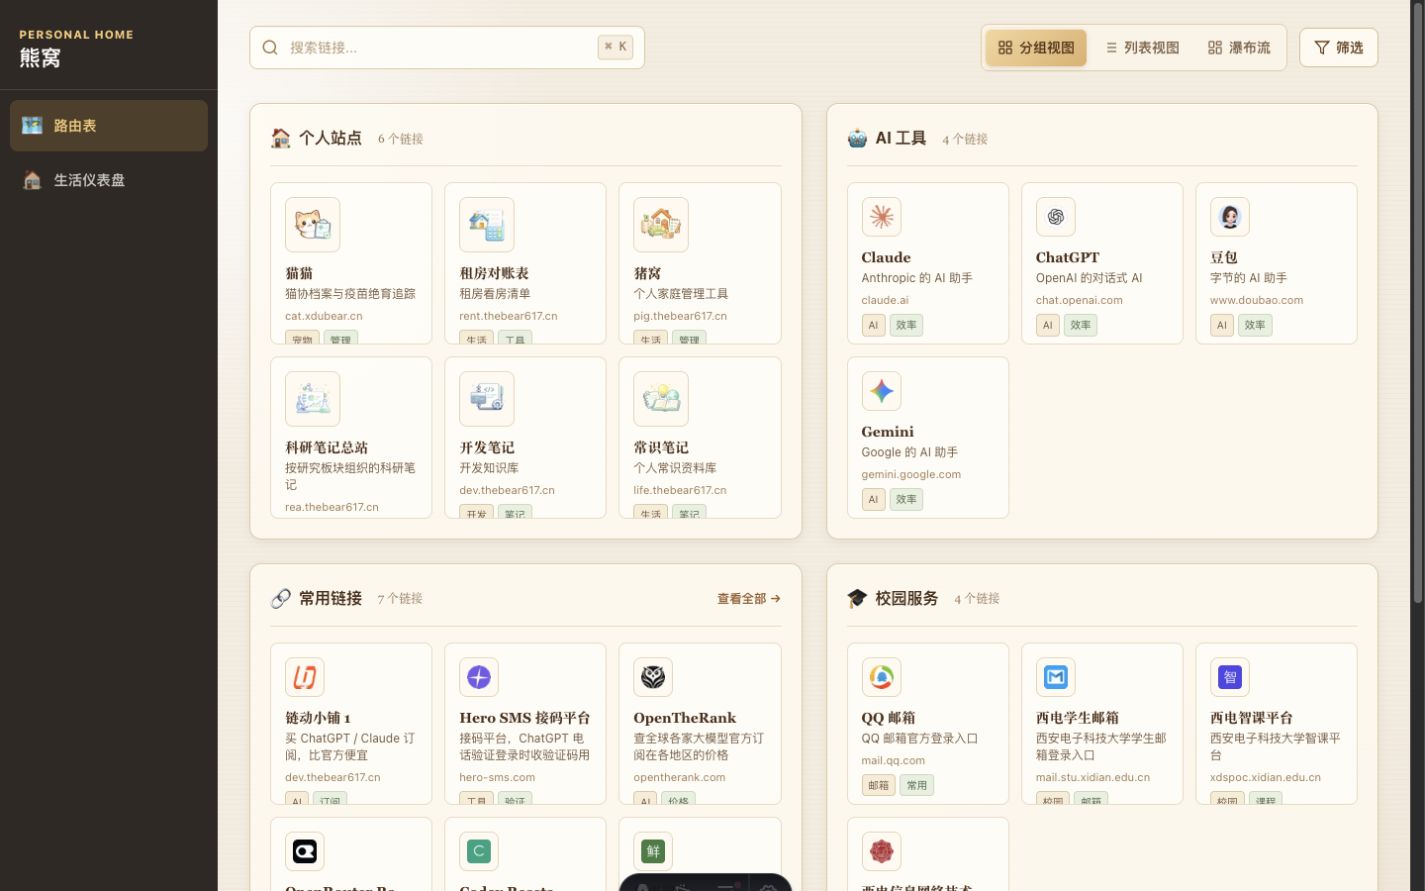Switch to 列表视图 list view
Image resolution: width=1425 pixels, height=891 pixels.
click(x=1142, y=47)
